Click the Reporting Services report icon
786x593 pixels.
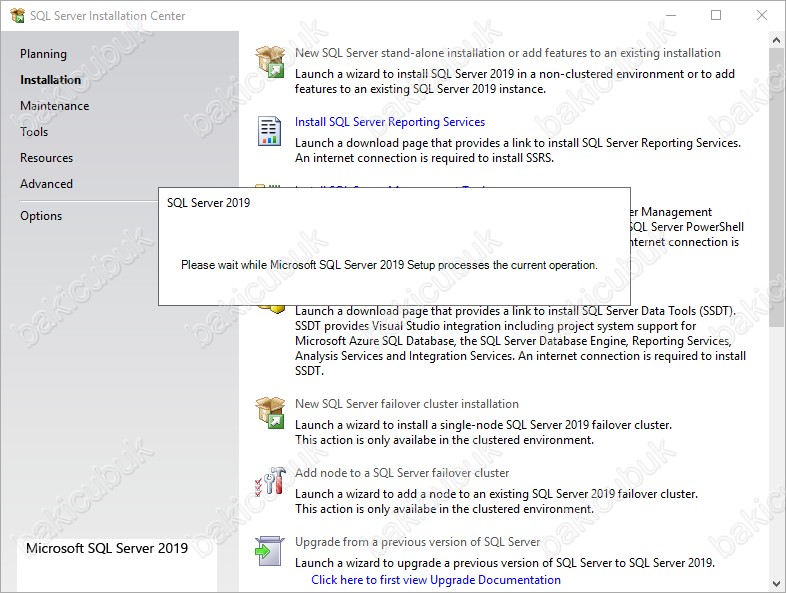(270, 131)
